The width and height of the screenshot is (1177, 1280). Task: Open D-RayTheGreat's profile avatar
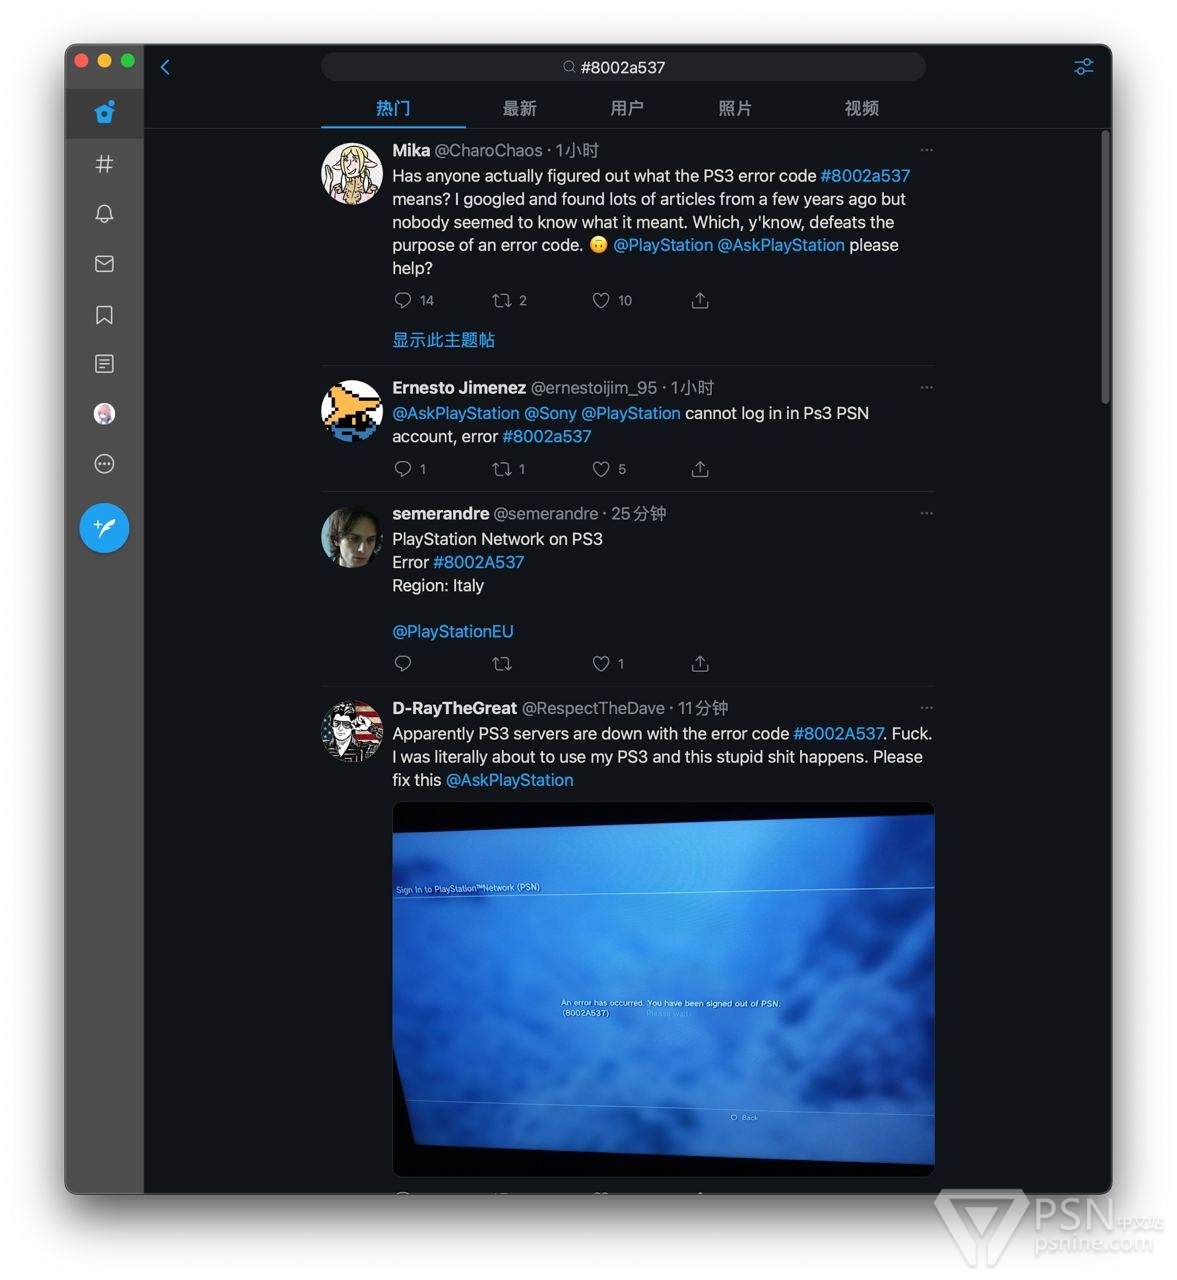point(351,731)
